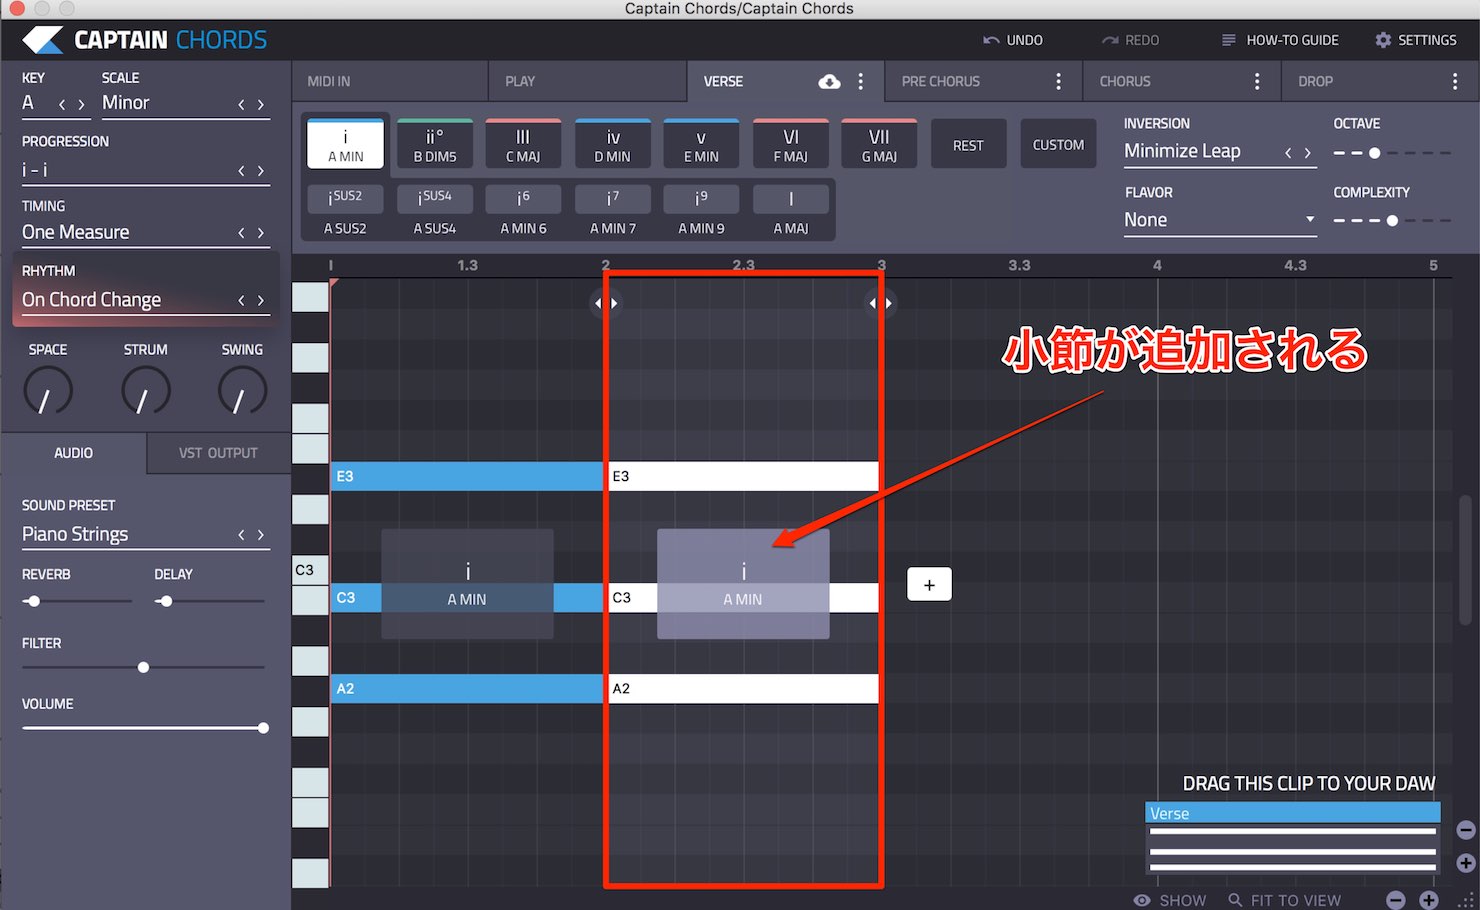
Task: Click FIT TO VIEW
Action: click(x=1285, y=900)
